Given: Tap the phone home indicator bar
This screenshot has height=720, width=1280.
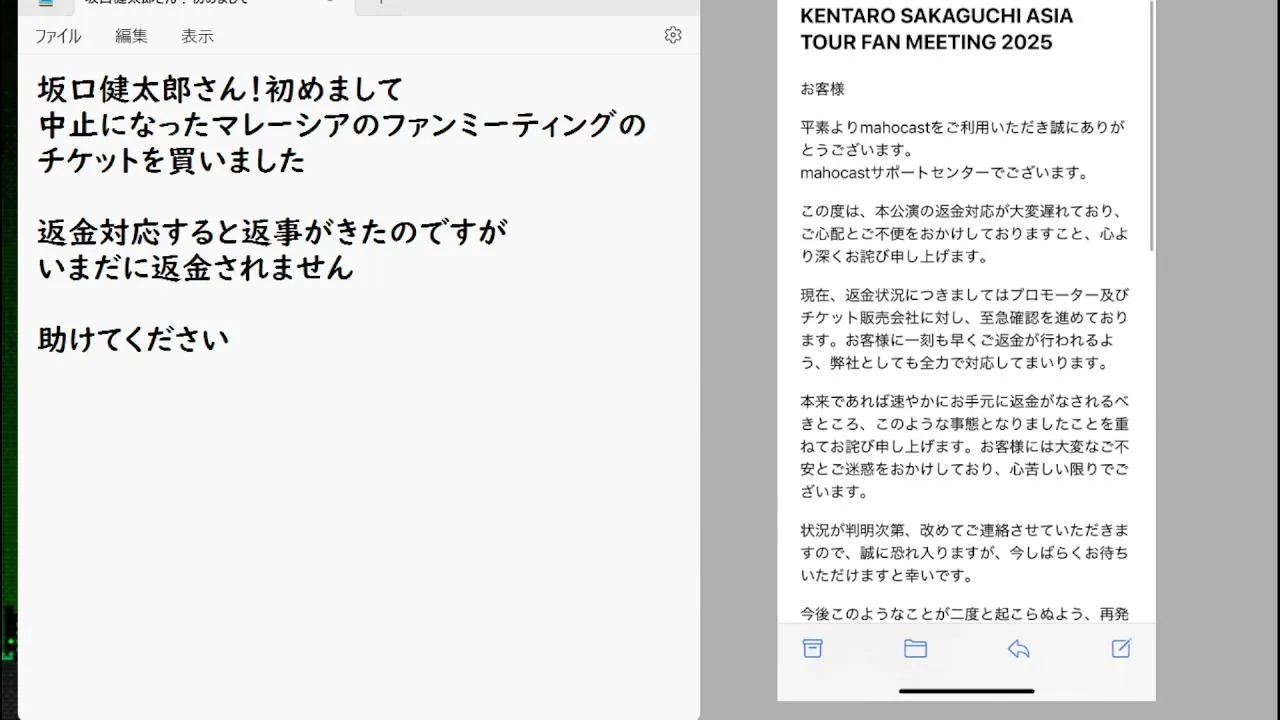Looking at the screenshot, I should (x=966, y=690).
